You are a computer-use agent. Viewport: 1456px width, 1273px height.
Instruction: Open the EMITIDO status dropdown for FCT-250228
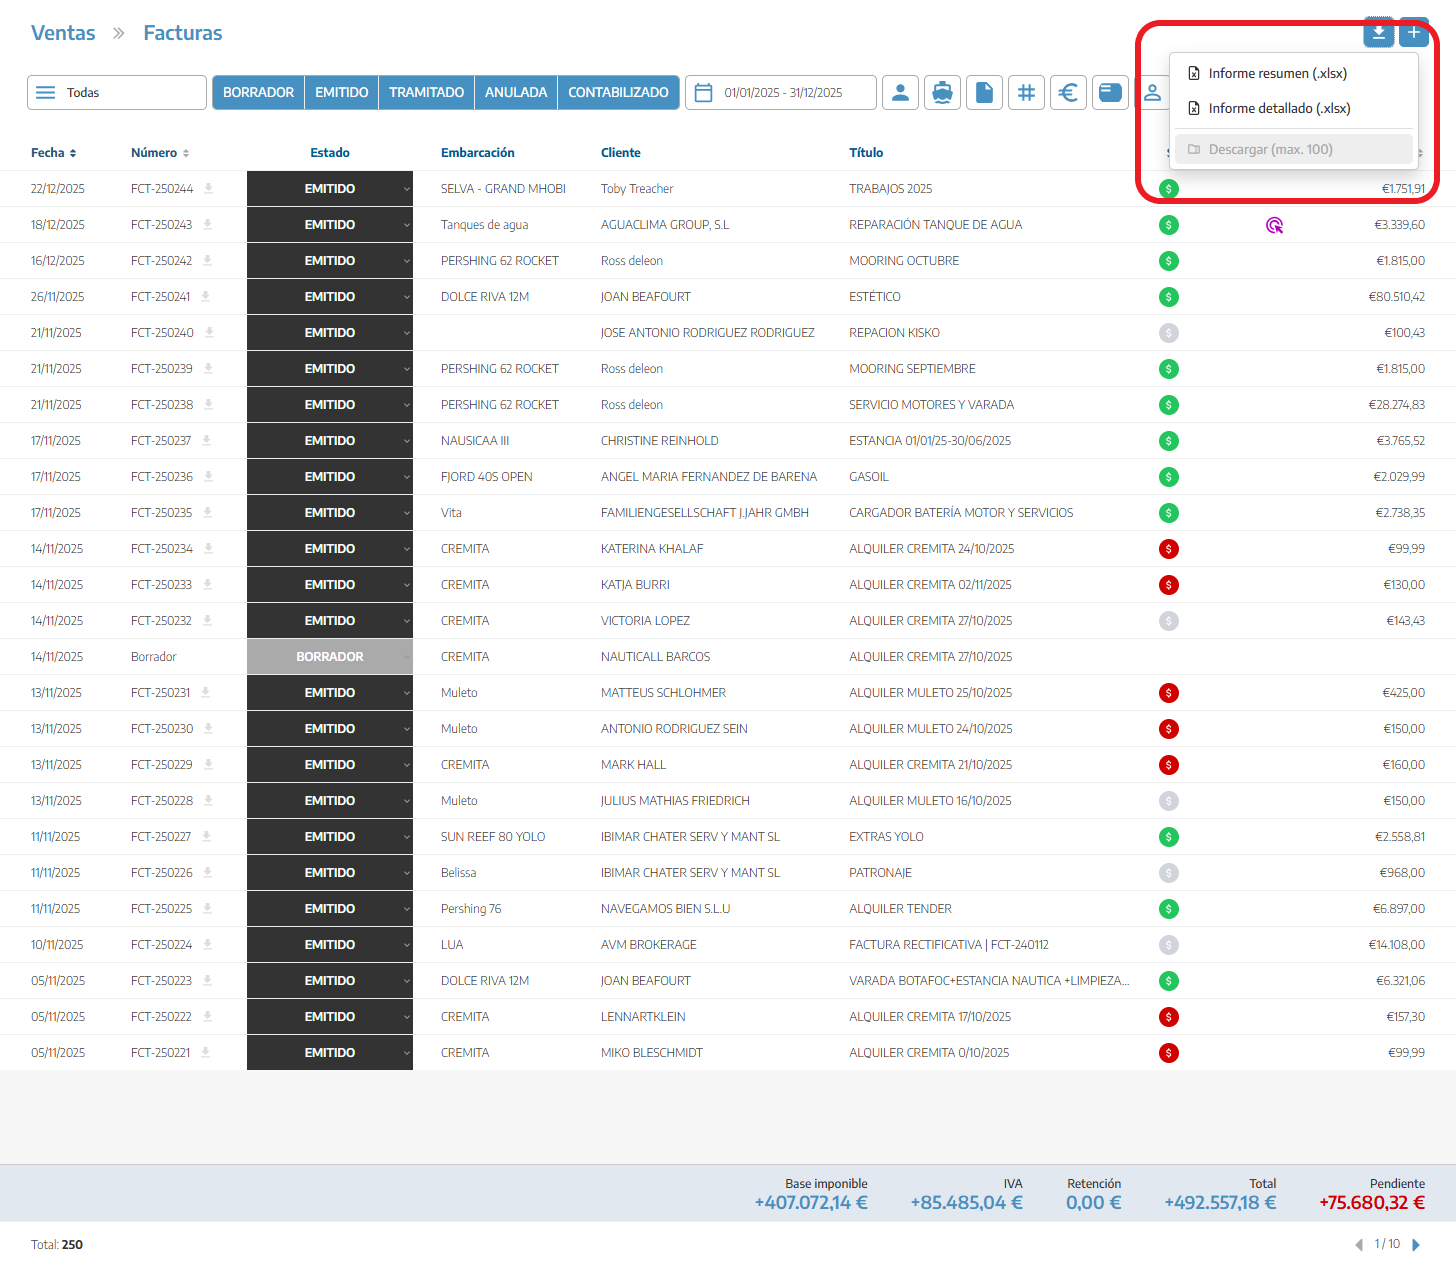click(330, 801)
